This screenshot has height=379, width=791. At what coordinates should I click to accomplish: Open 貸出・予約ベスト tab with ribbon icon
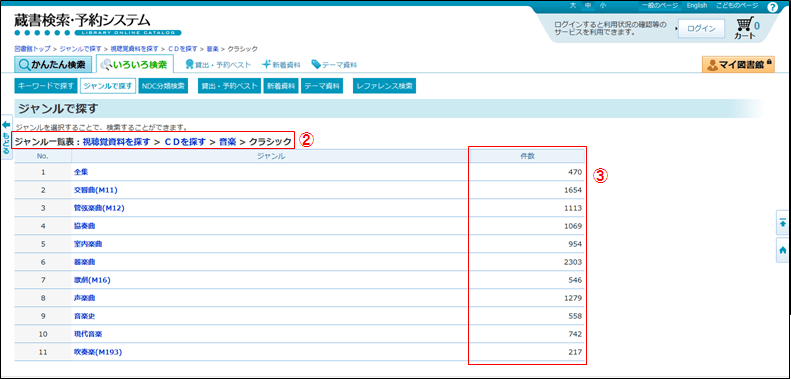[218, 65]
